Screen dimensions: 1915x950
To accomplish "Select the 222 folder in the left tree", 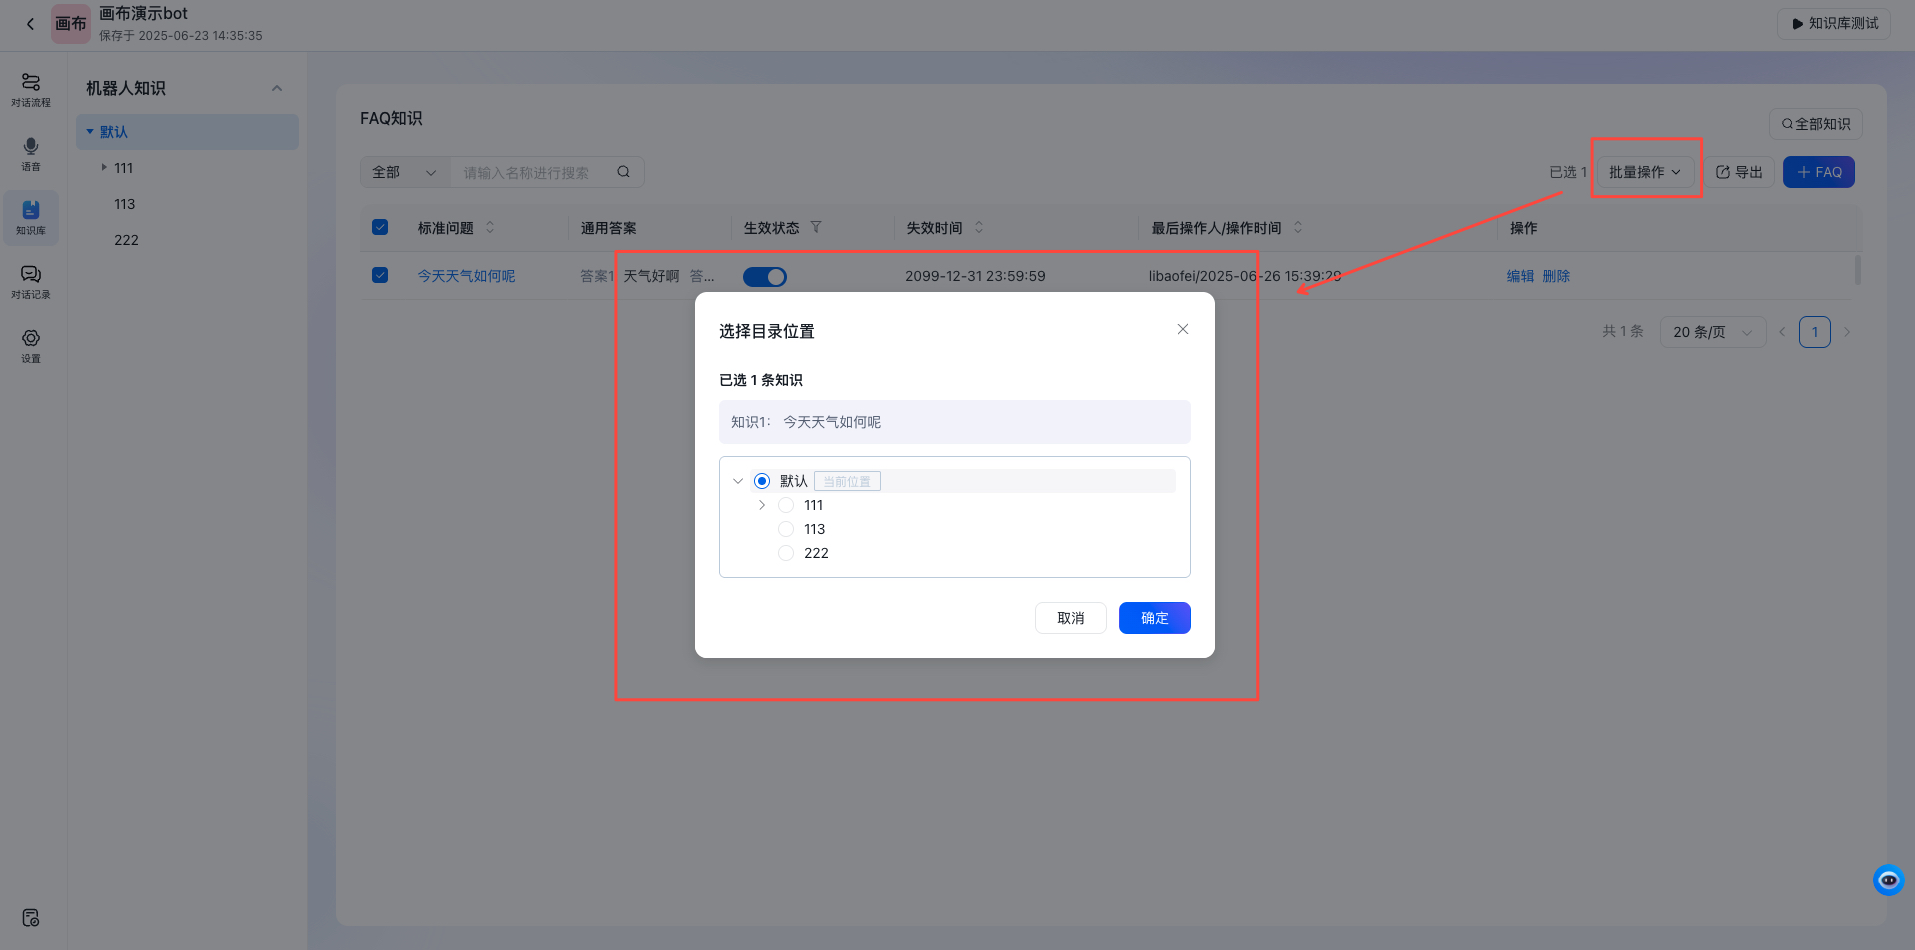I will (126, 239).
